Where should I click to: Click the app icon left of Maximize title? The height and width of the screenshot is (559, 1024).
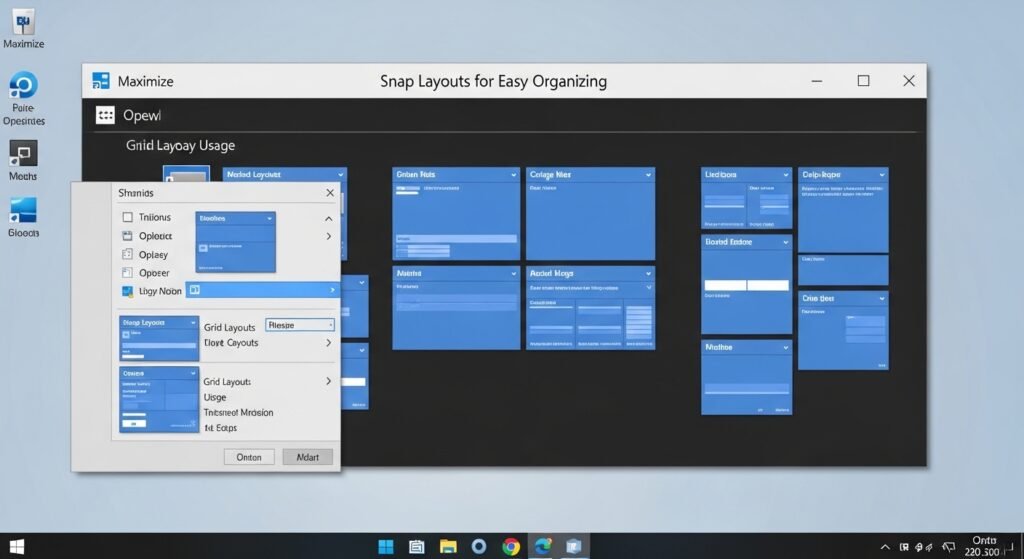100,81
